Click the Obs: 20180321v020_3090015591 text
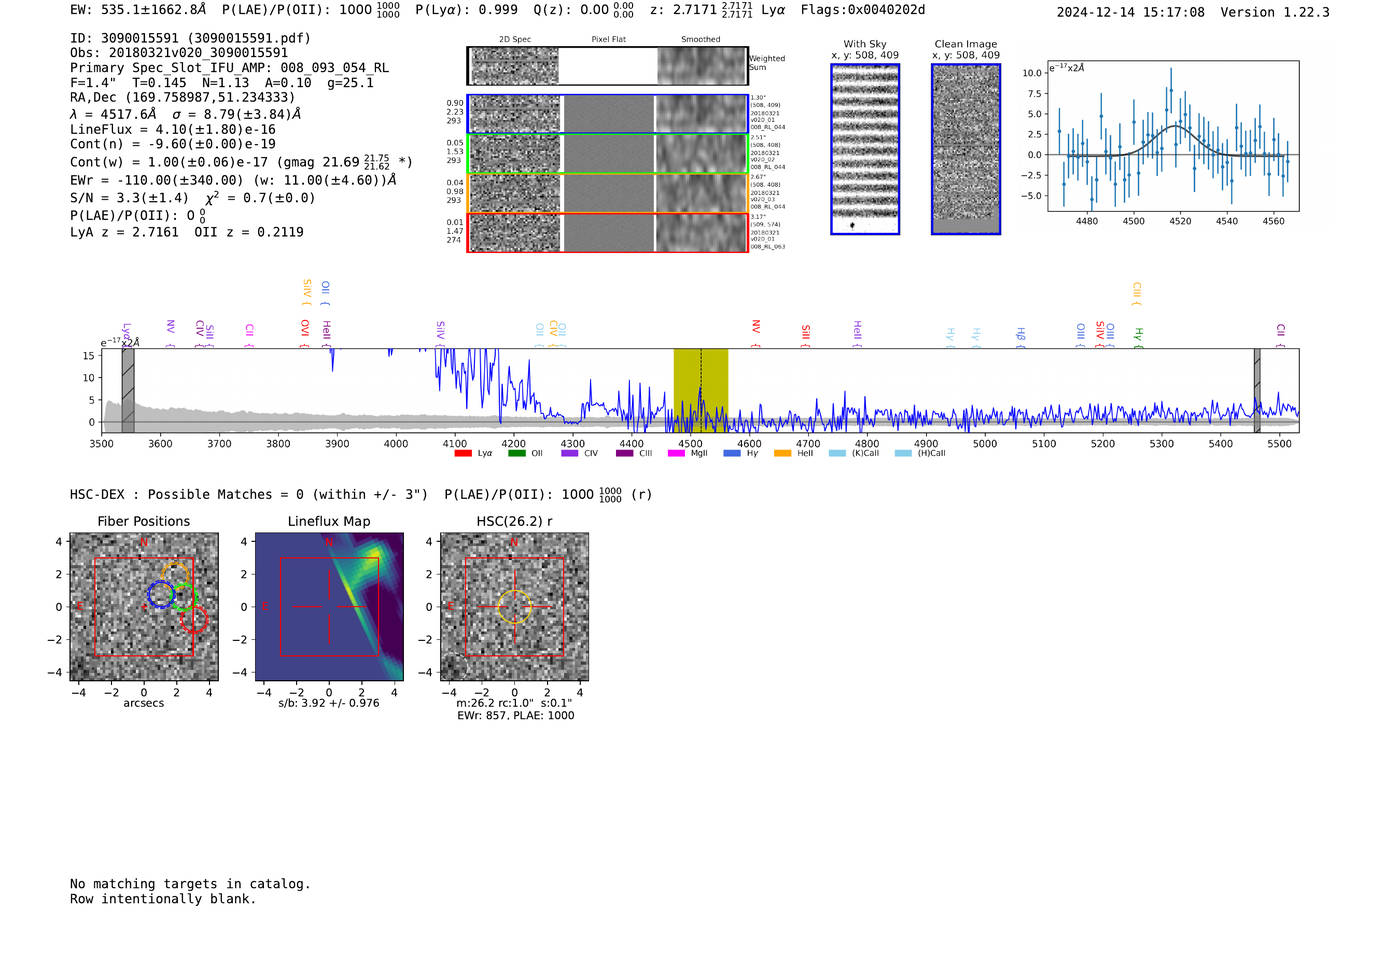The image size is (1400, 953). 179,53
